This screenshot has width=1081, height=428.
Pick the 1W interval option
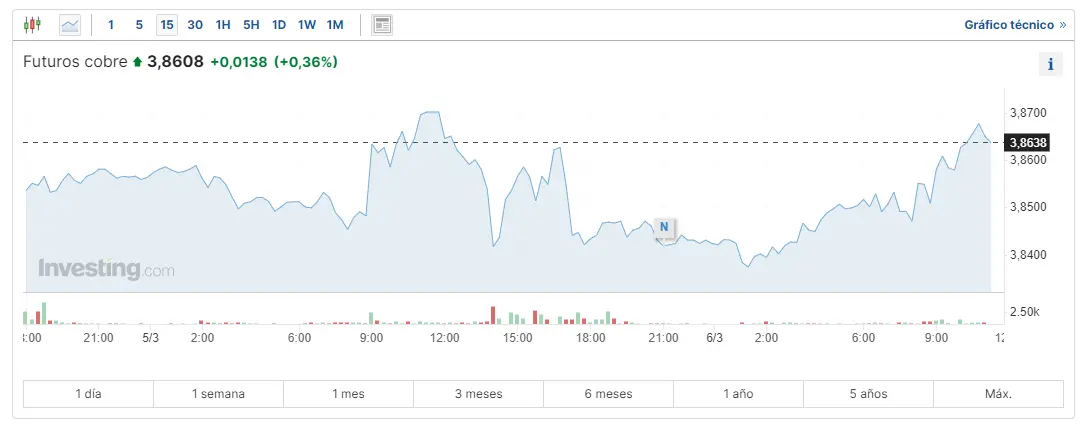click(306, 24)
